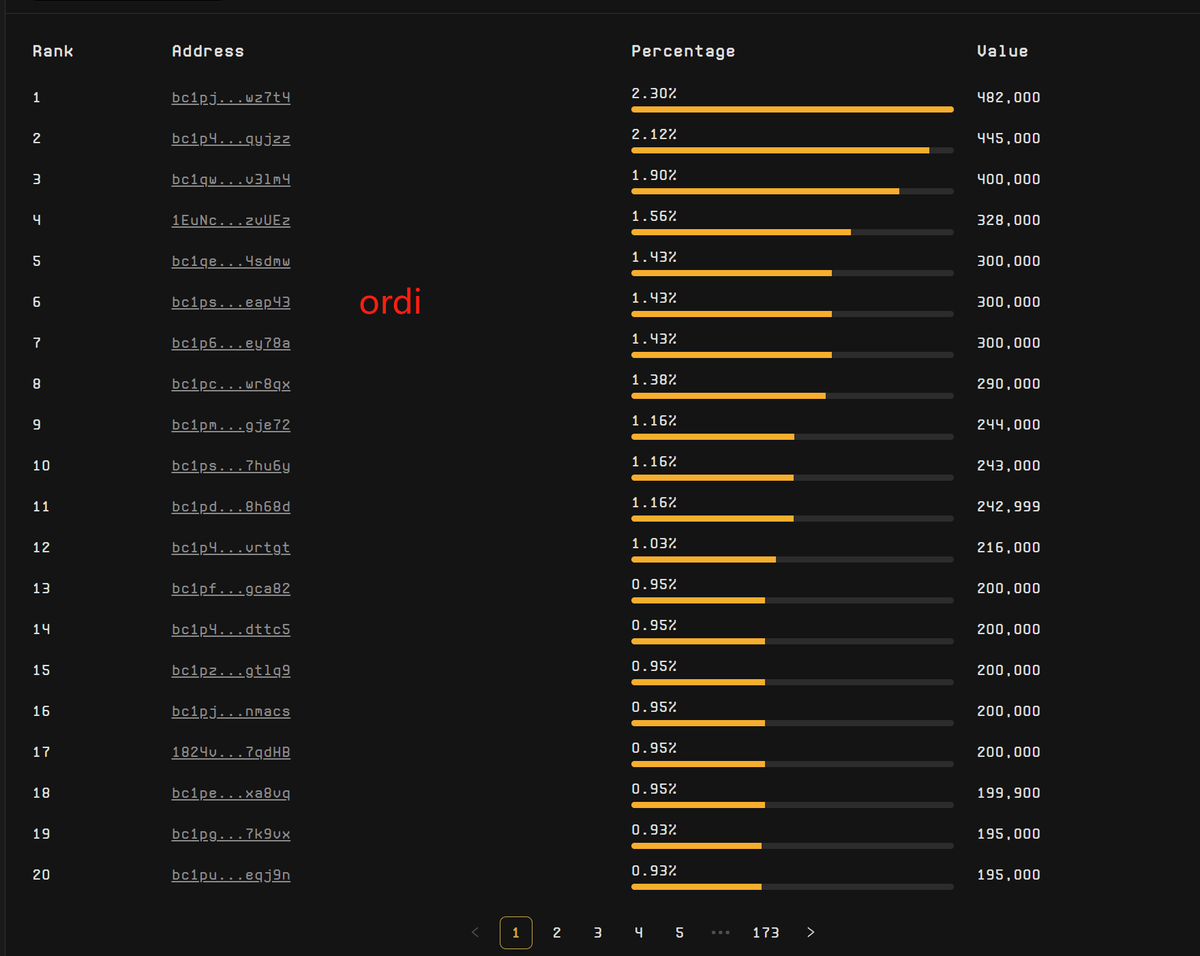Open address bc1p4...qyjzz
This screenshot has width=1200, height=956.
pos(231,139)
